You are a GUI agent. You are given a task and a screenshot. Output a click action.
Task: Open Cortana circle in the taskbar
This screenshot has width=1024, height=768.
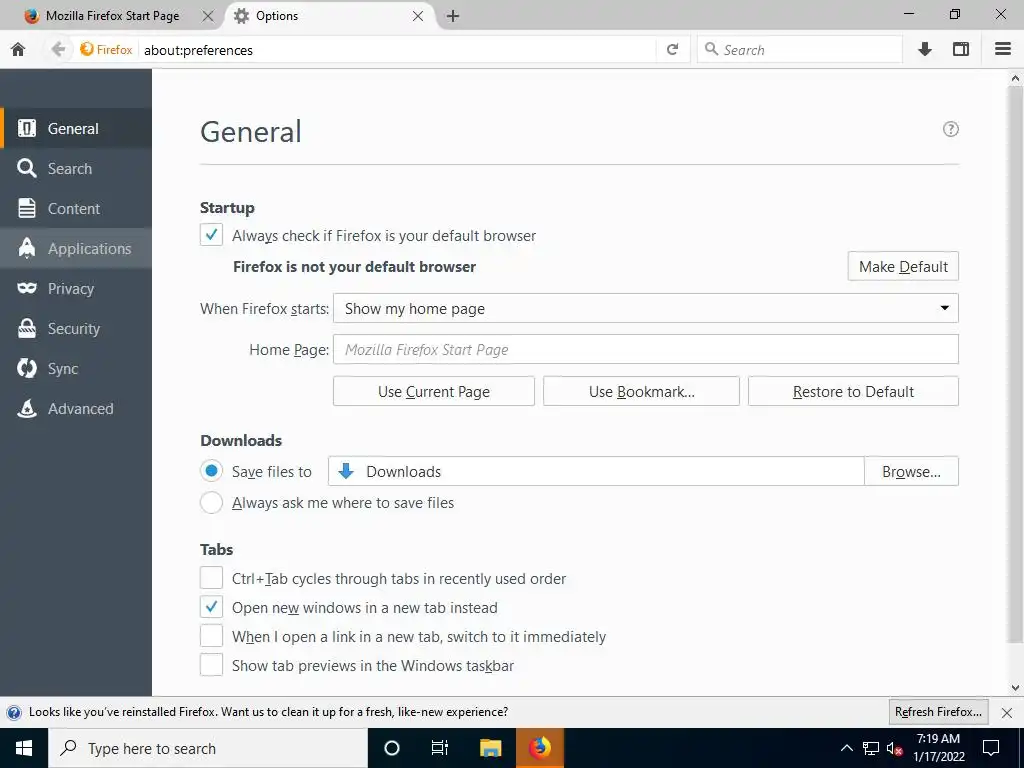pos(391,748)
